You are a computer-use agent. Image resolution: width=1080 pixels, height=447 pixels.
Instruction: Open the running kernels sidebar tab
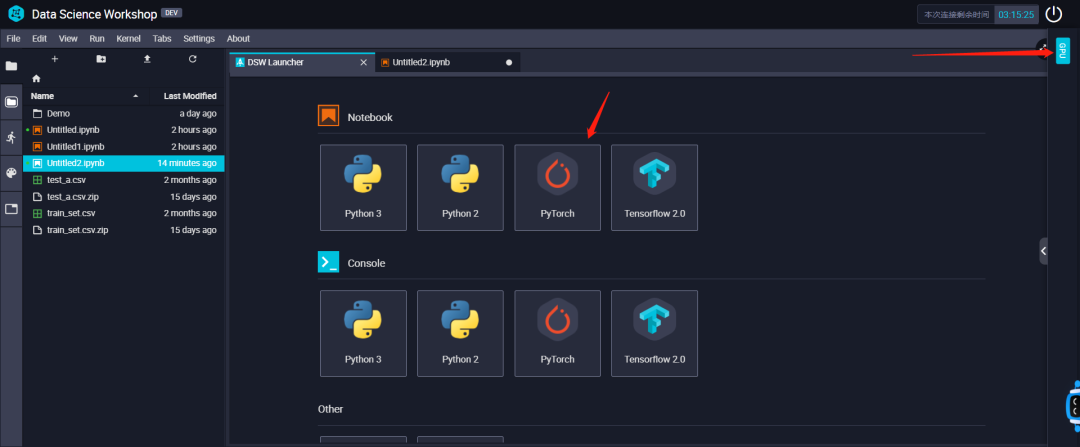(x=11, y=137)
